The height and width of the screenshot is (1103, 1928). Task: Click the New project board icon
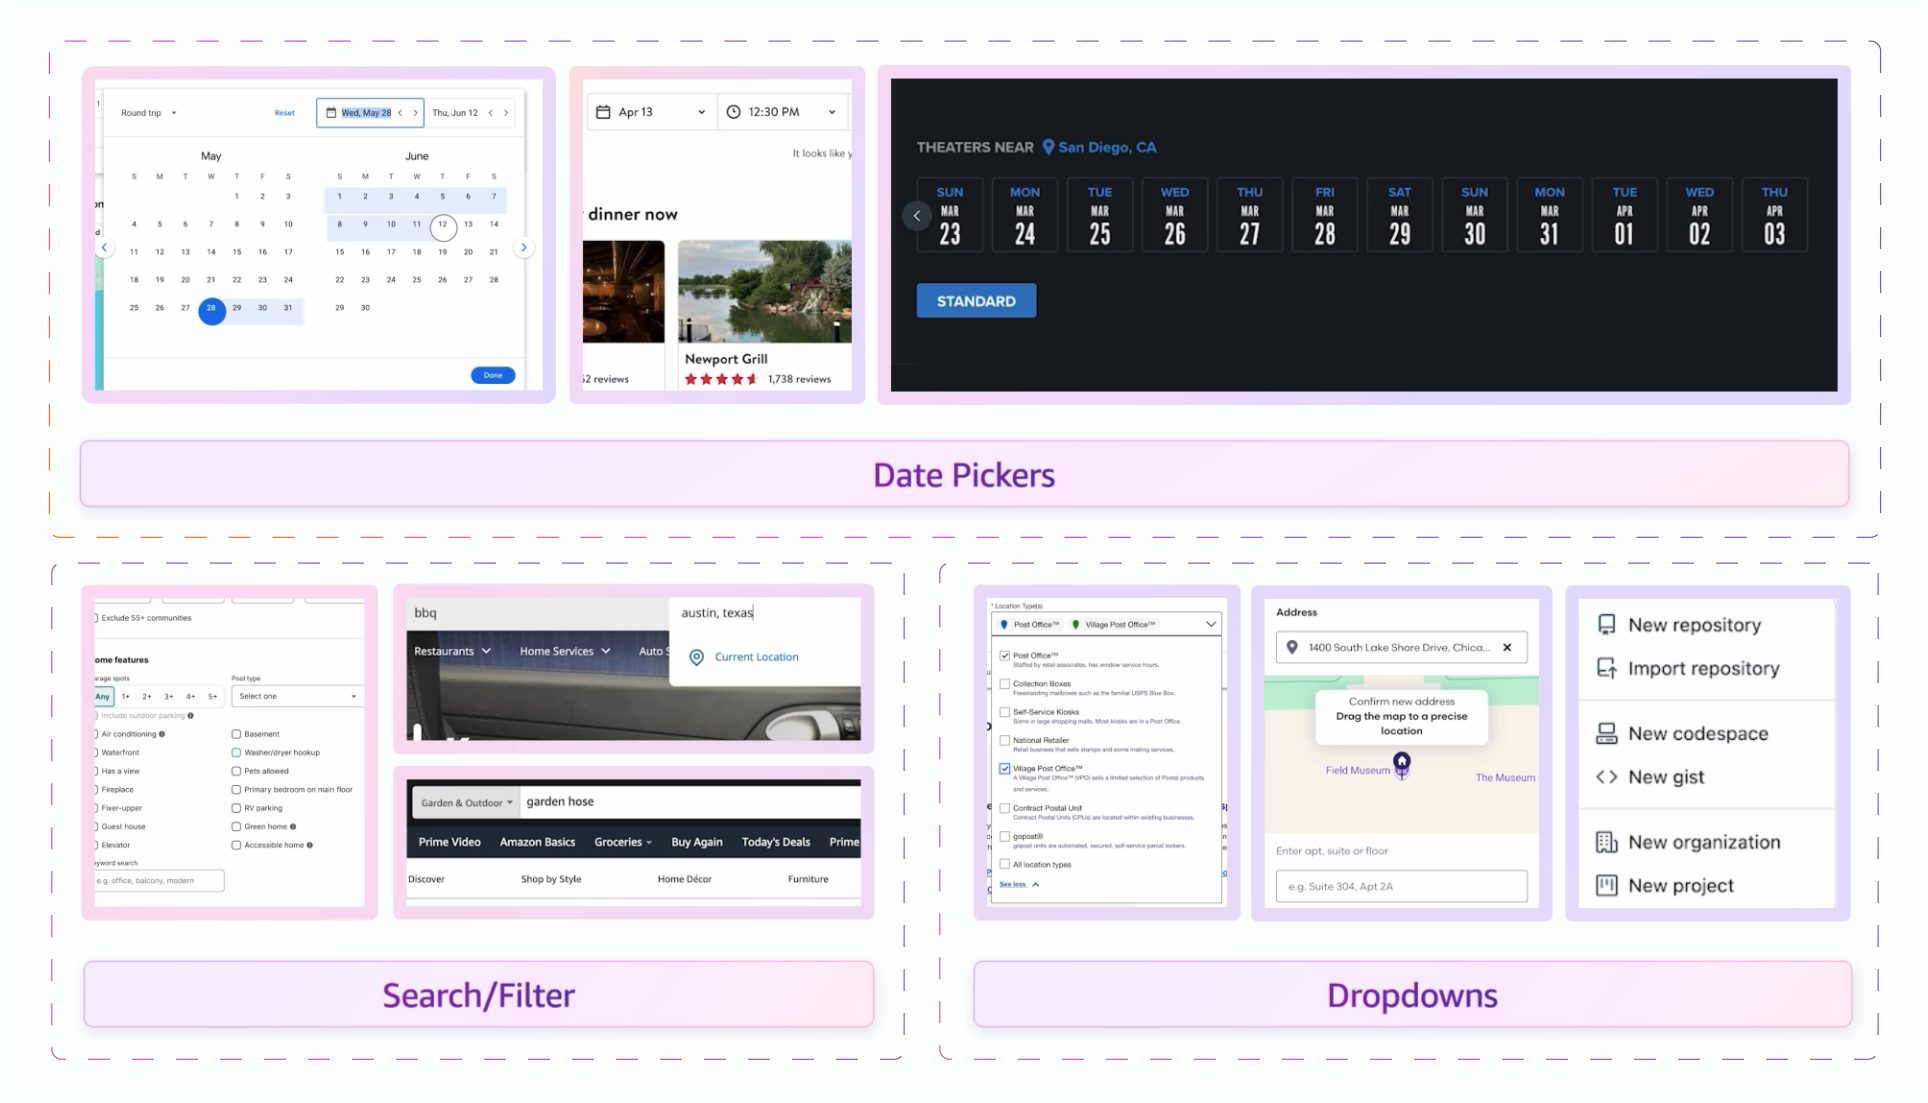click(1606, 885)
